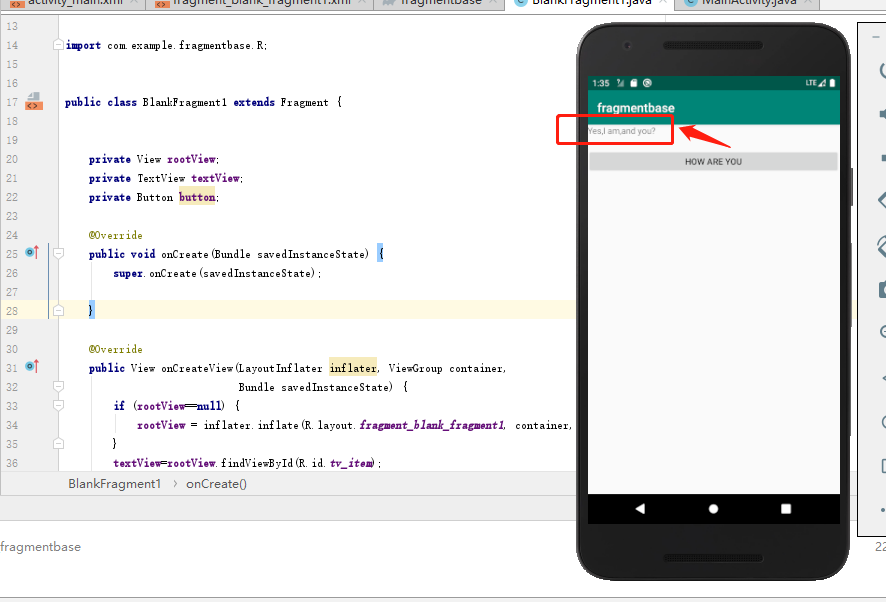Screen dimensions: 886x602
Task: Collapse the onCreate method fold marker on line 25
Action: pyautogui.click(x=58, y=253)
